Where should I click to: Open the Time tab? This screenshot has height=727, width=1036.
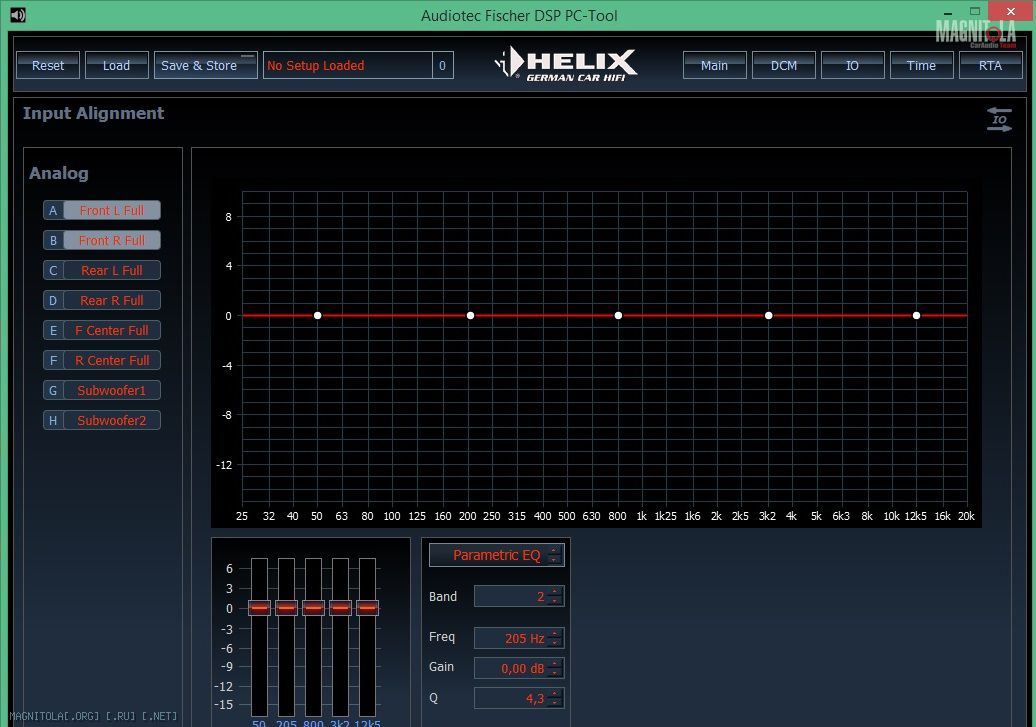(x=921, y=65)
